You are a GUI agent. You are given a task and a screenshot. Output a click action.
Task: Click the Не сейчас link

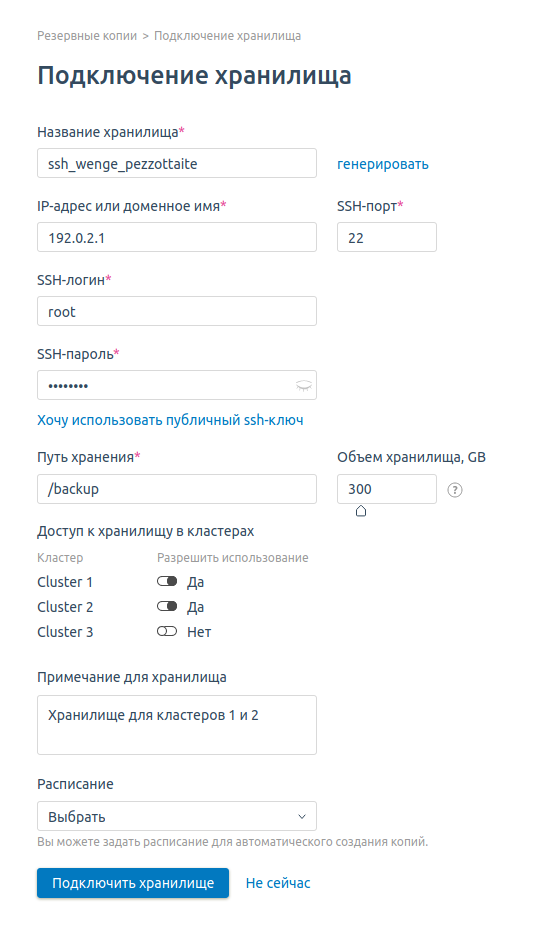coord(278,883)
